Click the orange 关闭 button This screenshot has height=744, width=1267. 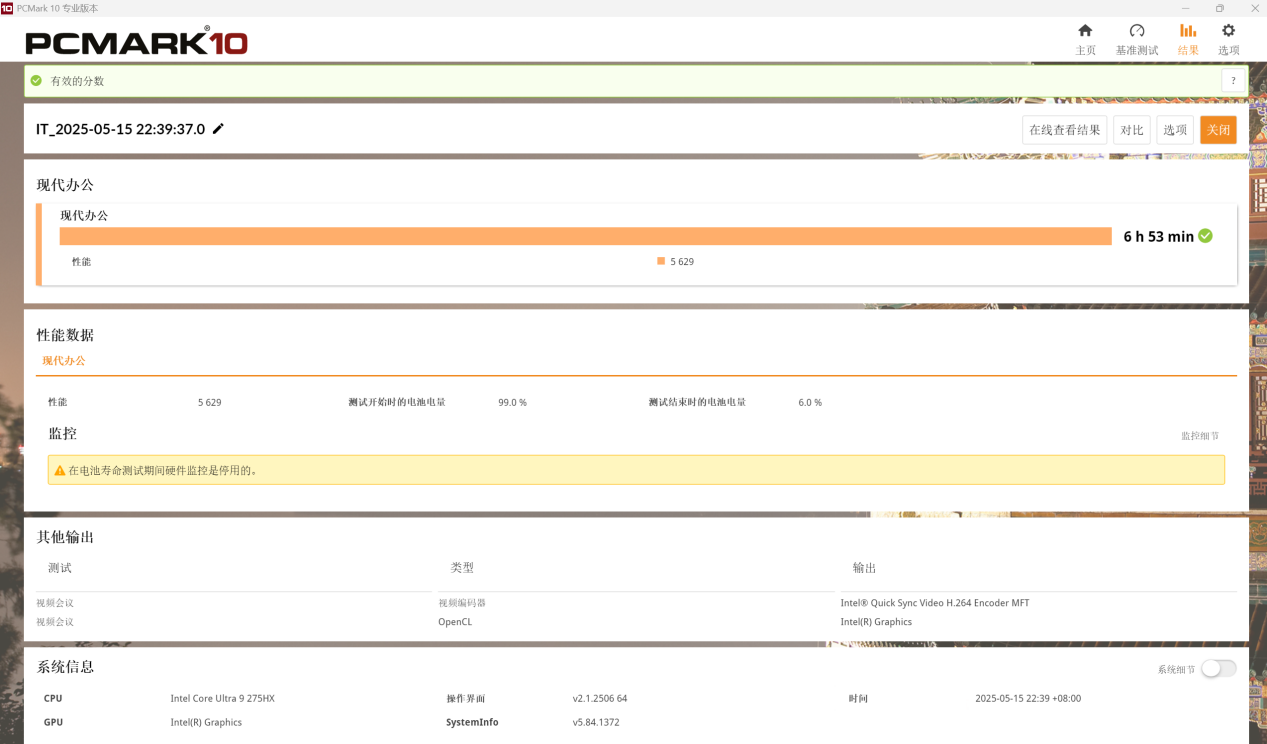pos(1218,130)
